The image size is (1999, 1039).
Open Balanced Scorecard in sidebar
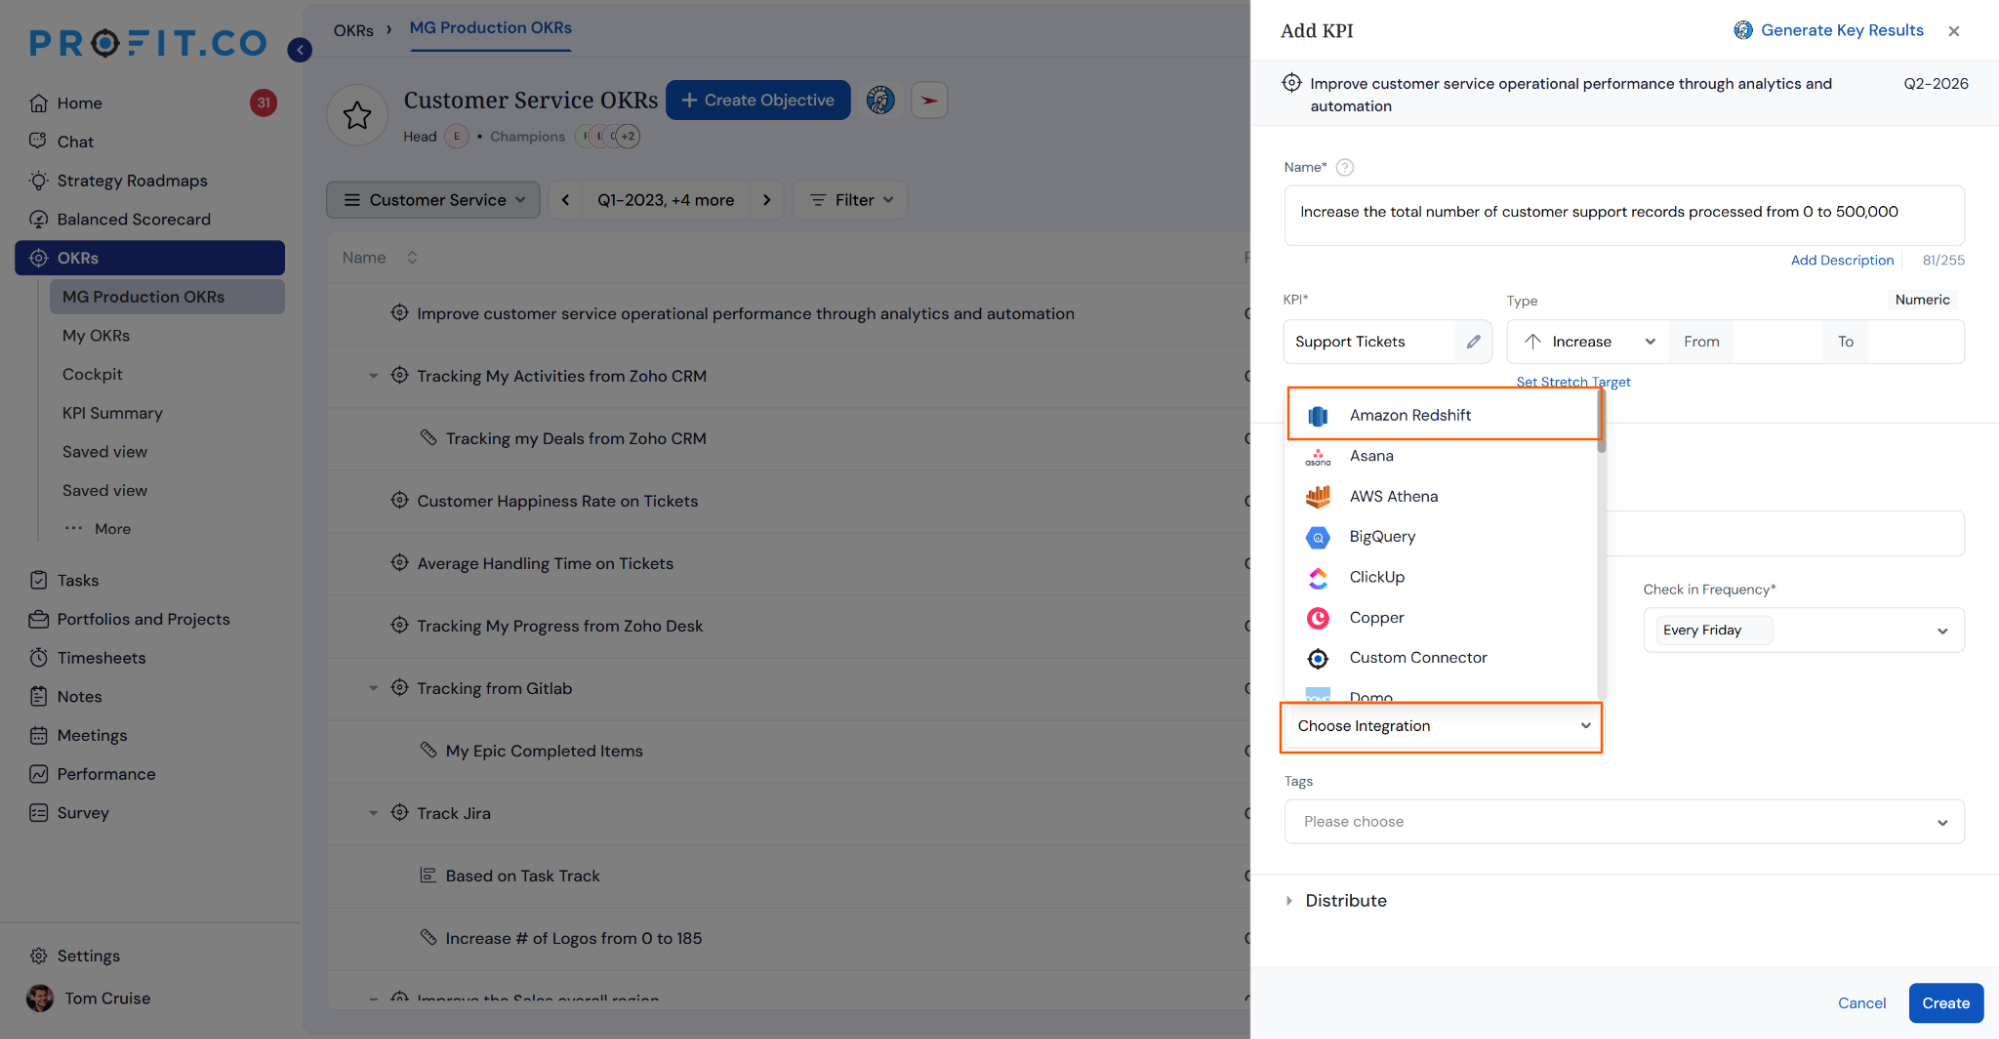pyautogui.click(x=134, y=220)
